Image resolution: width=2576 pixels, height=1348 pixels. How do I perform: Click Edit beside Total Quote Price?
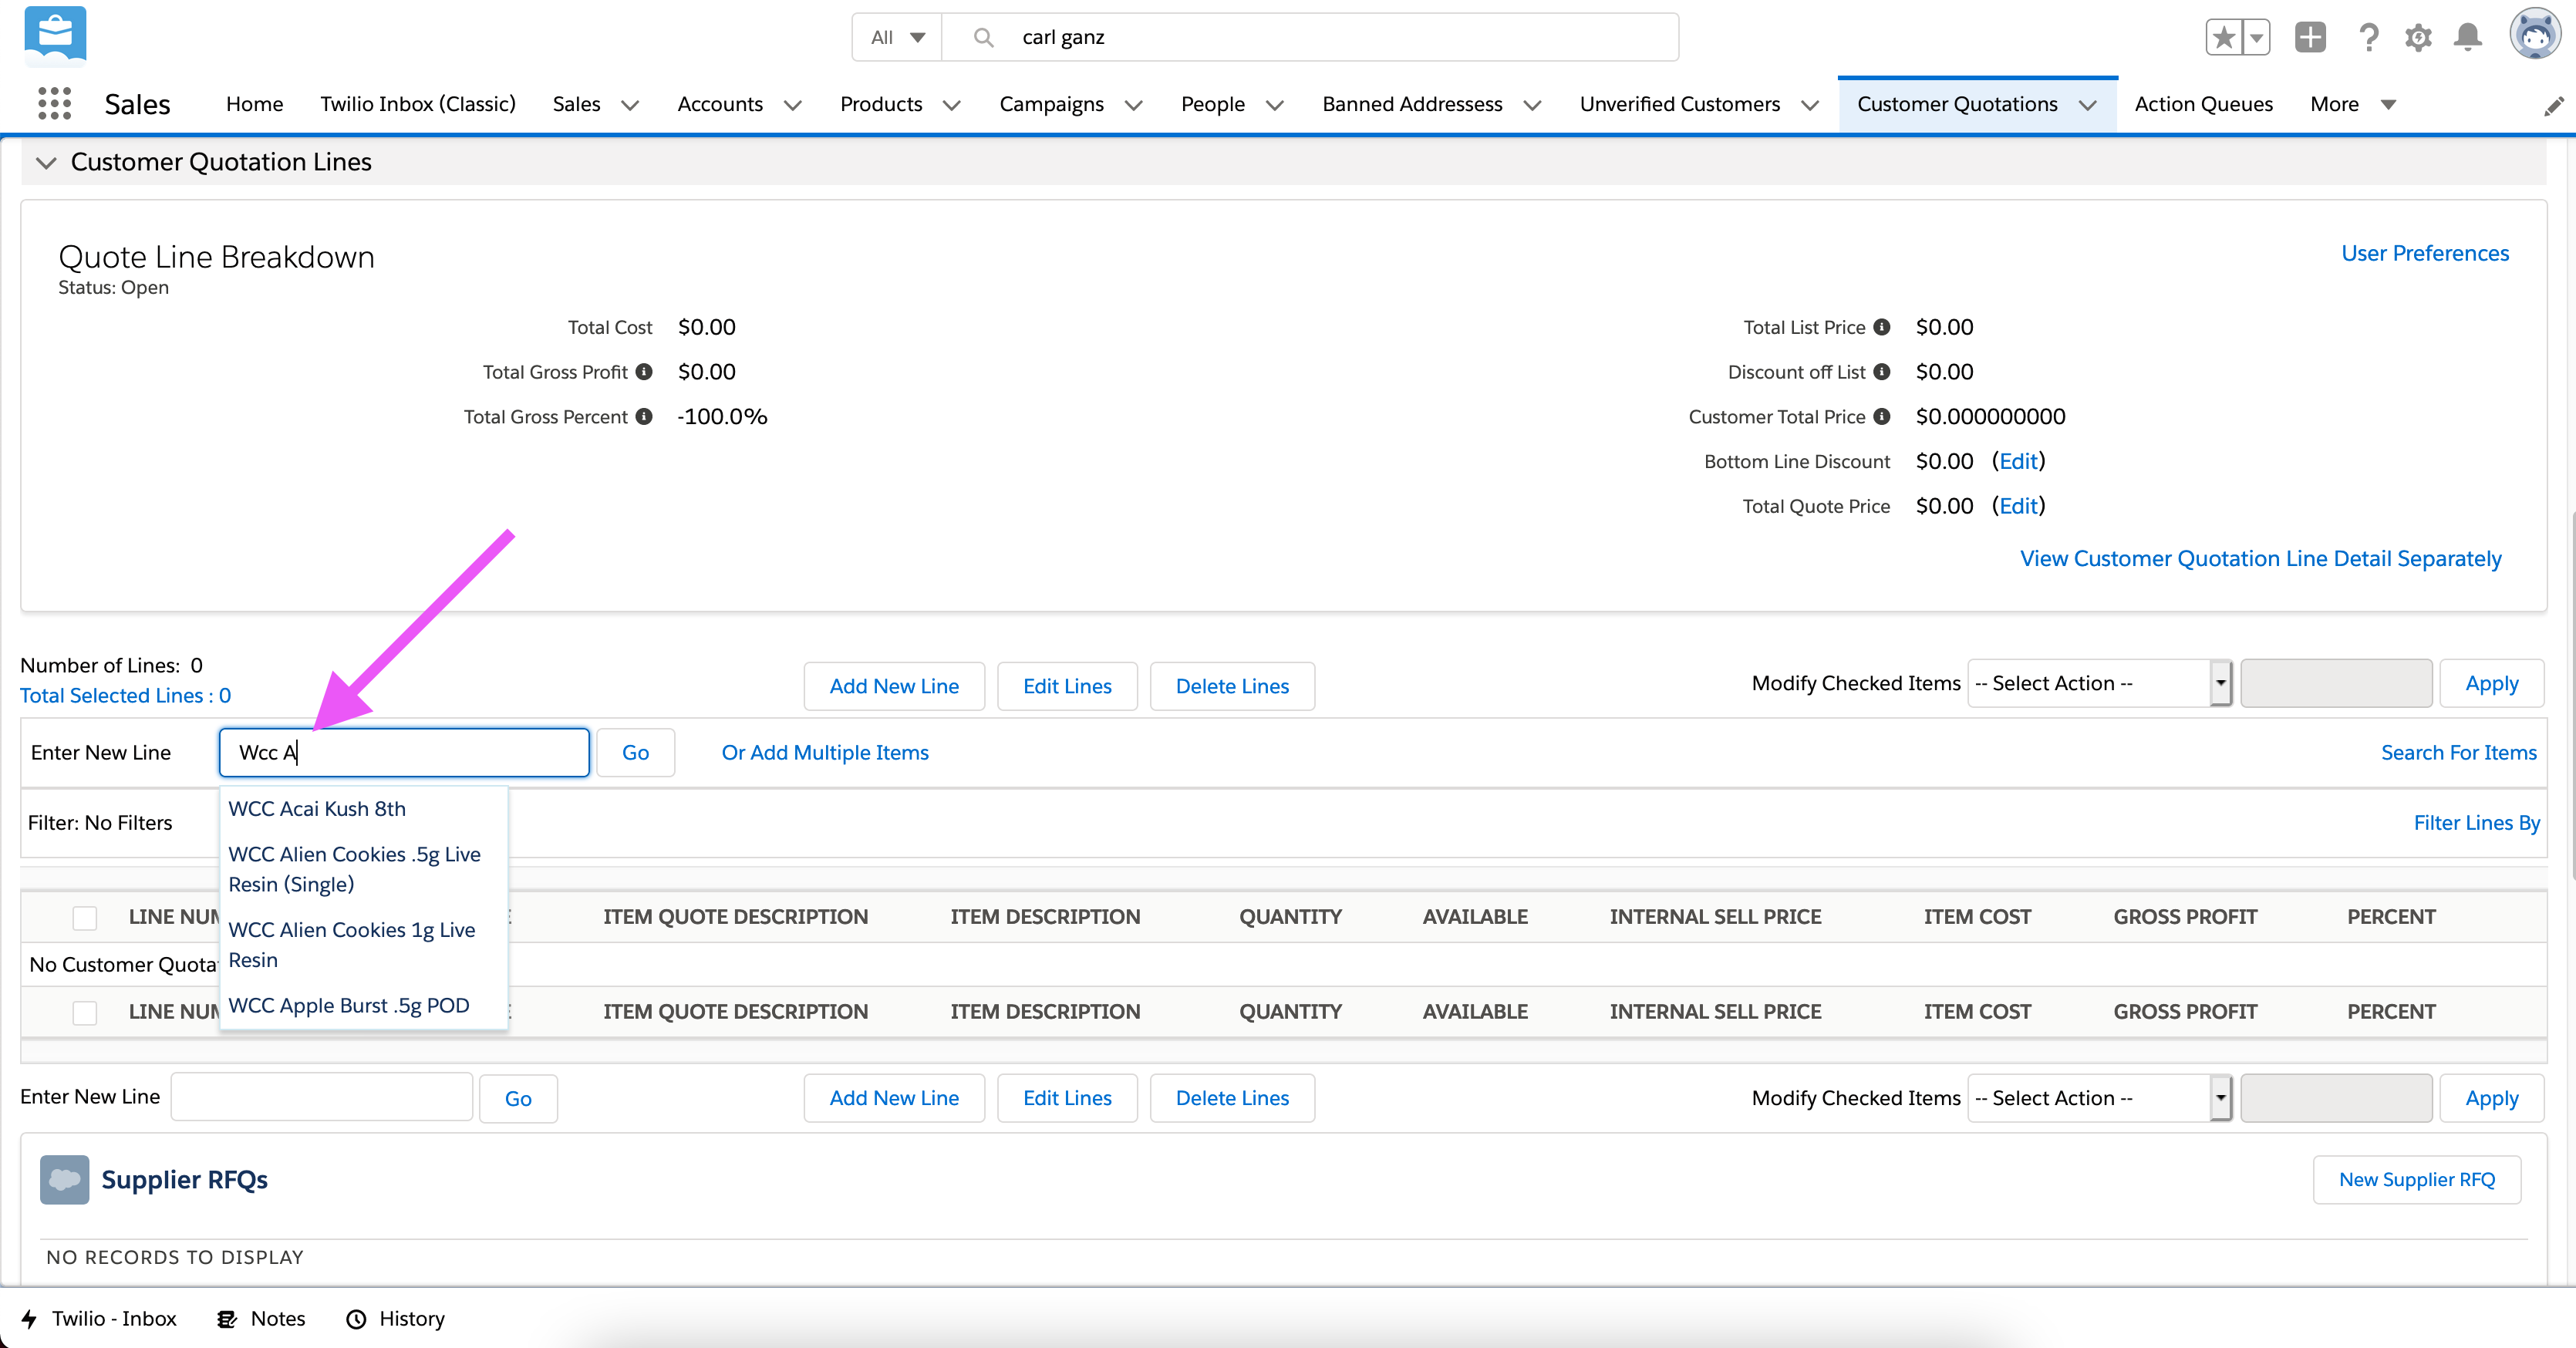point(2018,506)
